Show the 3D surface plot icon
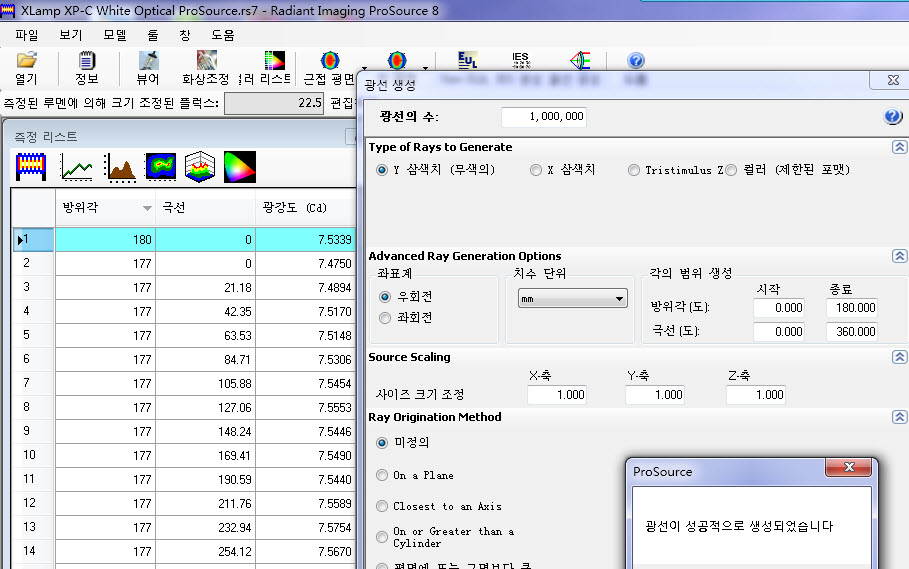 (200, 167)
